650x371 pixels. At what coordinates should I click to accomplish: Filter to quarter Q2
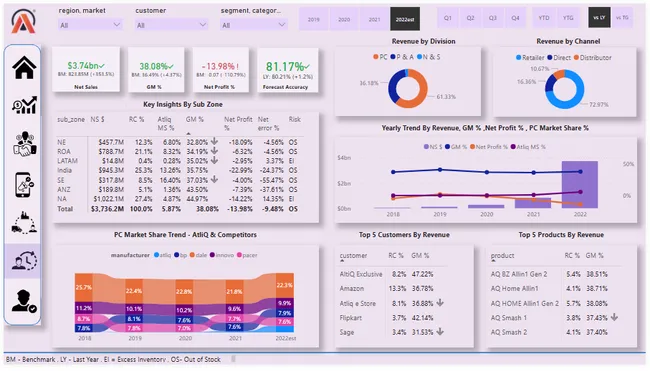coord(470,18)
